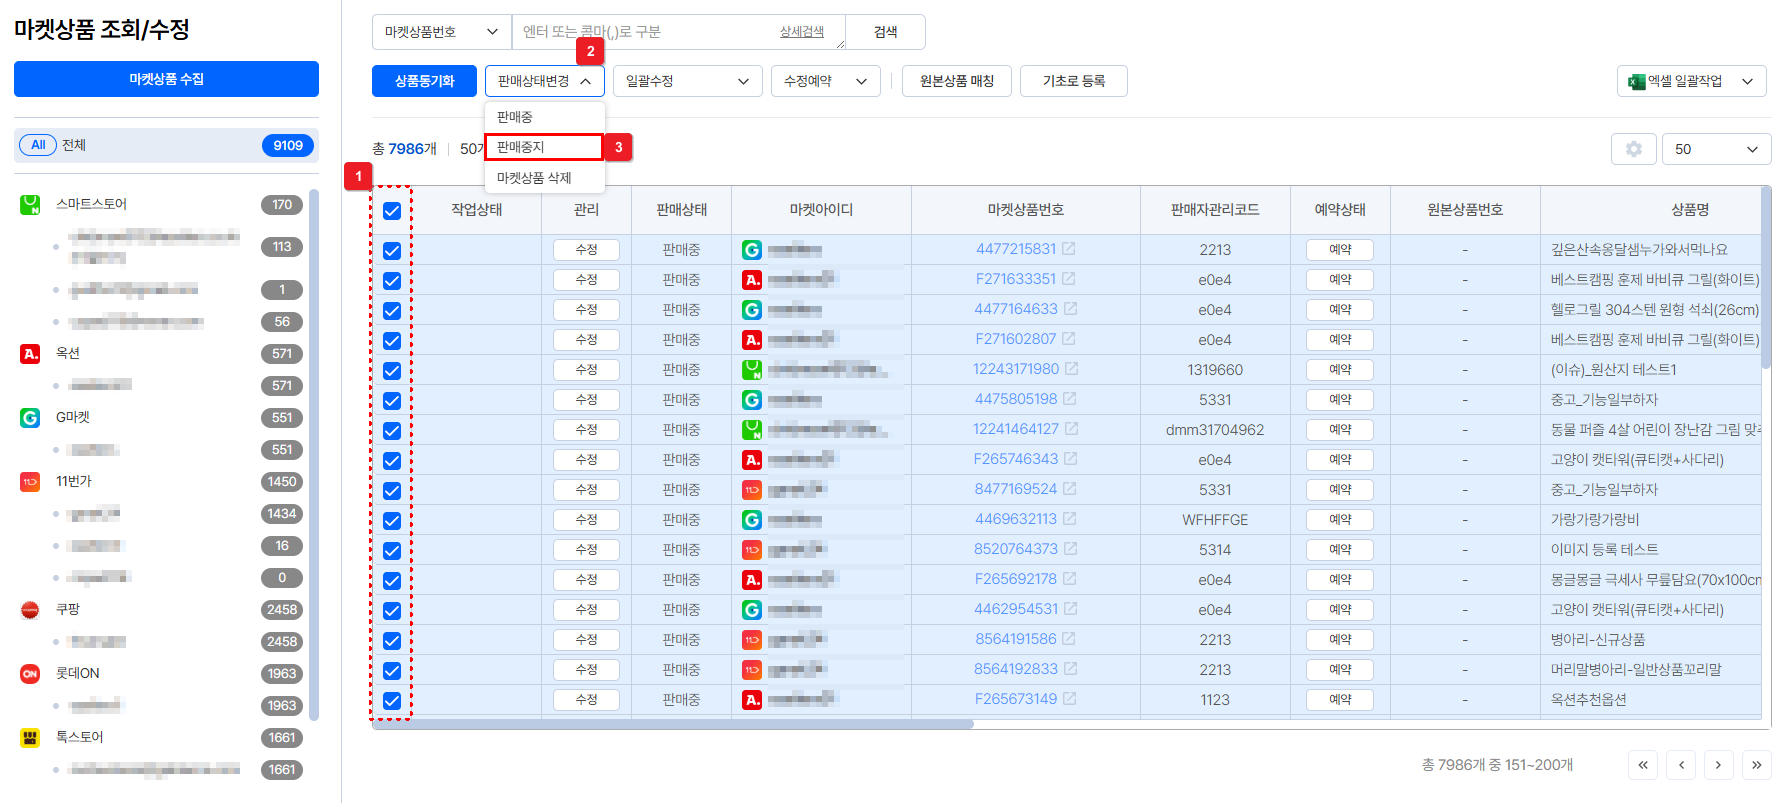This screenshot has width=1781, height=803.
Task: Uncheck the first product row checkbox
Action: click(392, 251)
